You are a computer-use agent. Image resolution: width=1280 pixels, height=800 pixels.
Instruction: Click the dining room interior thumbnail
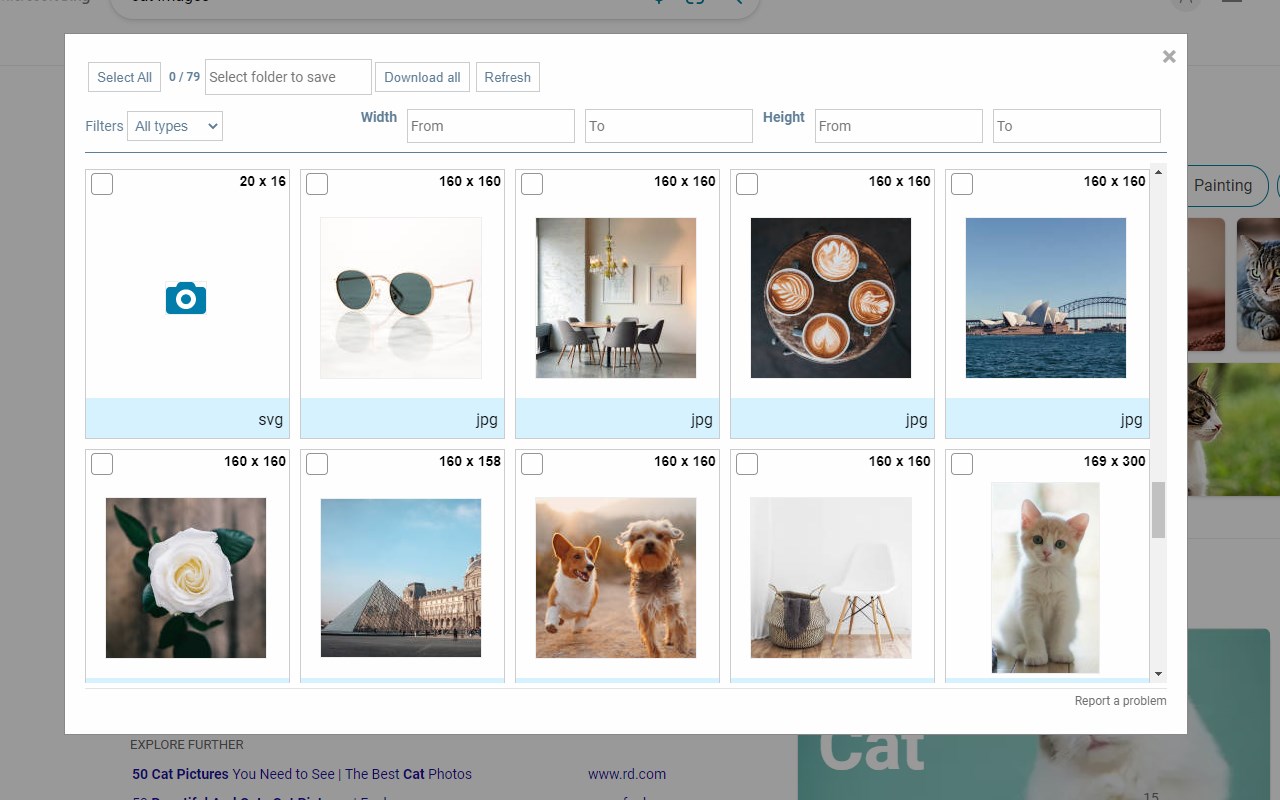[615, 297]
